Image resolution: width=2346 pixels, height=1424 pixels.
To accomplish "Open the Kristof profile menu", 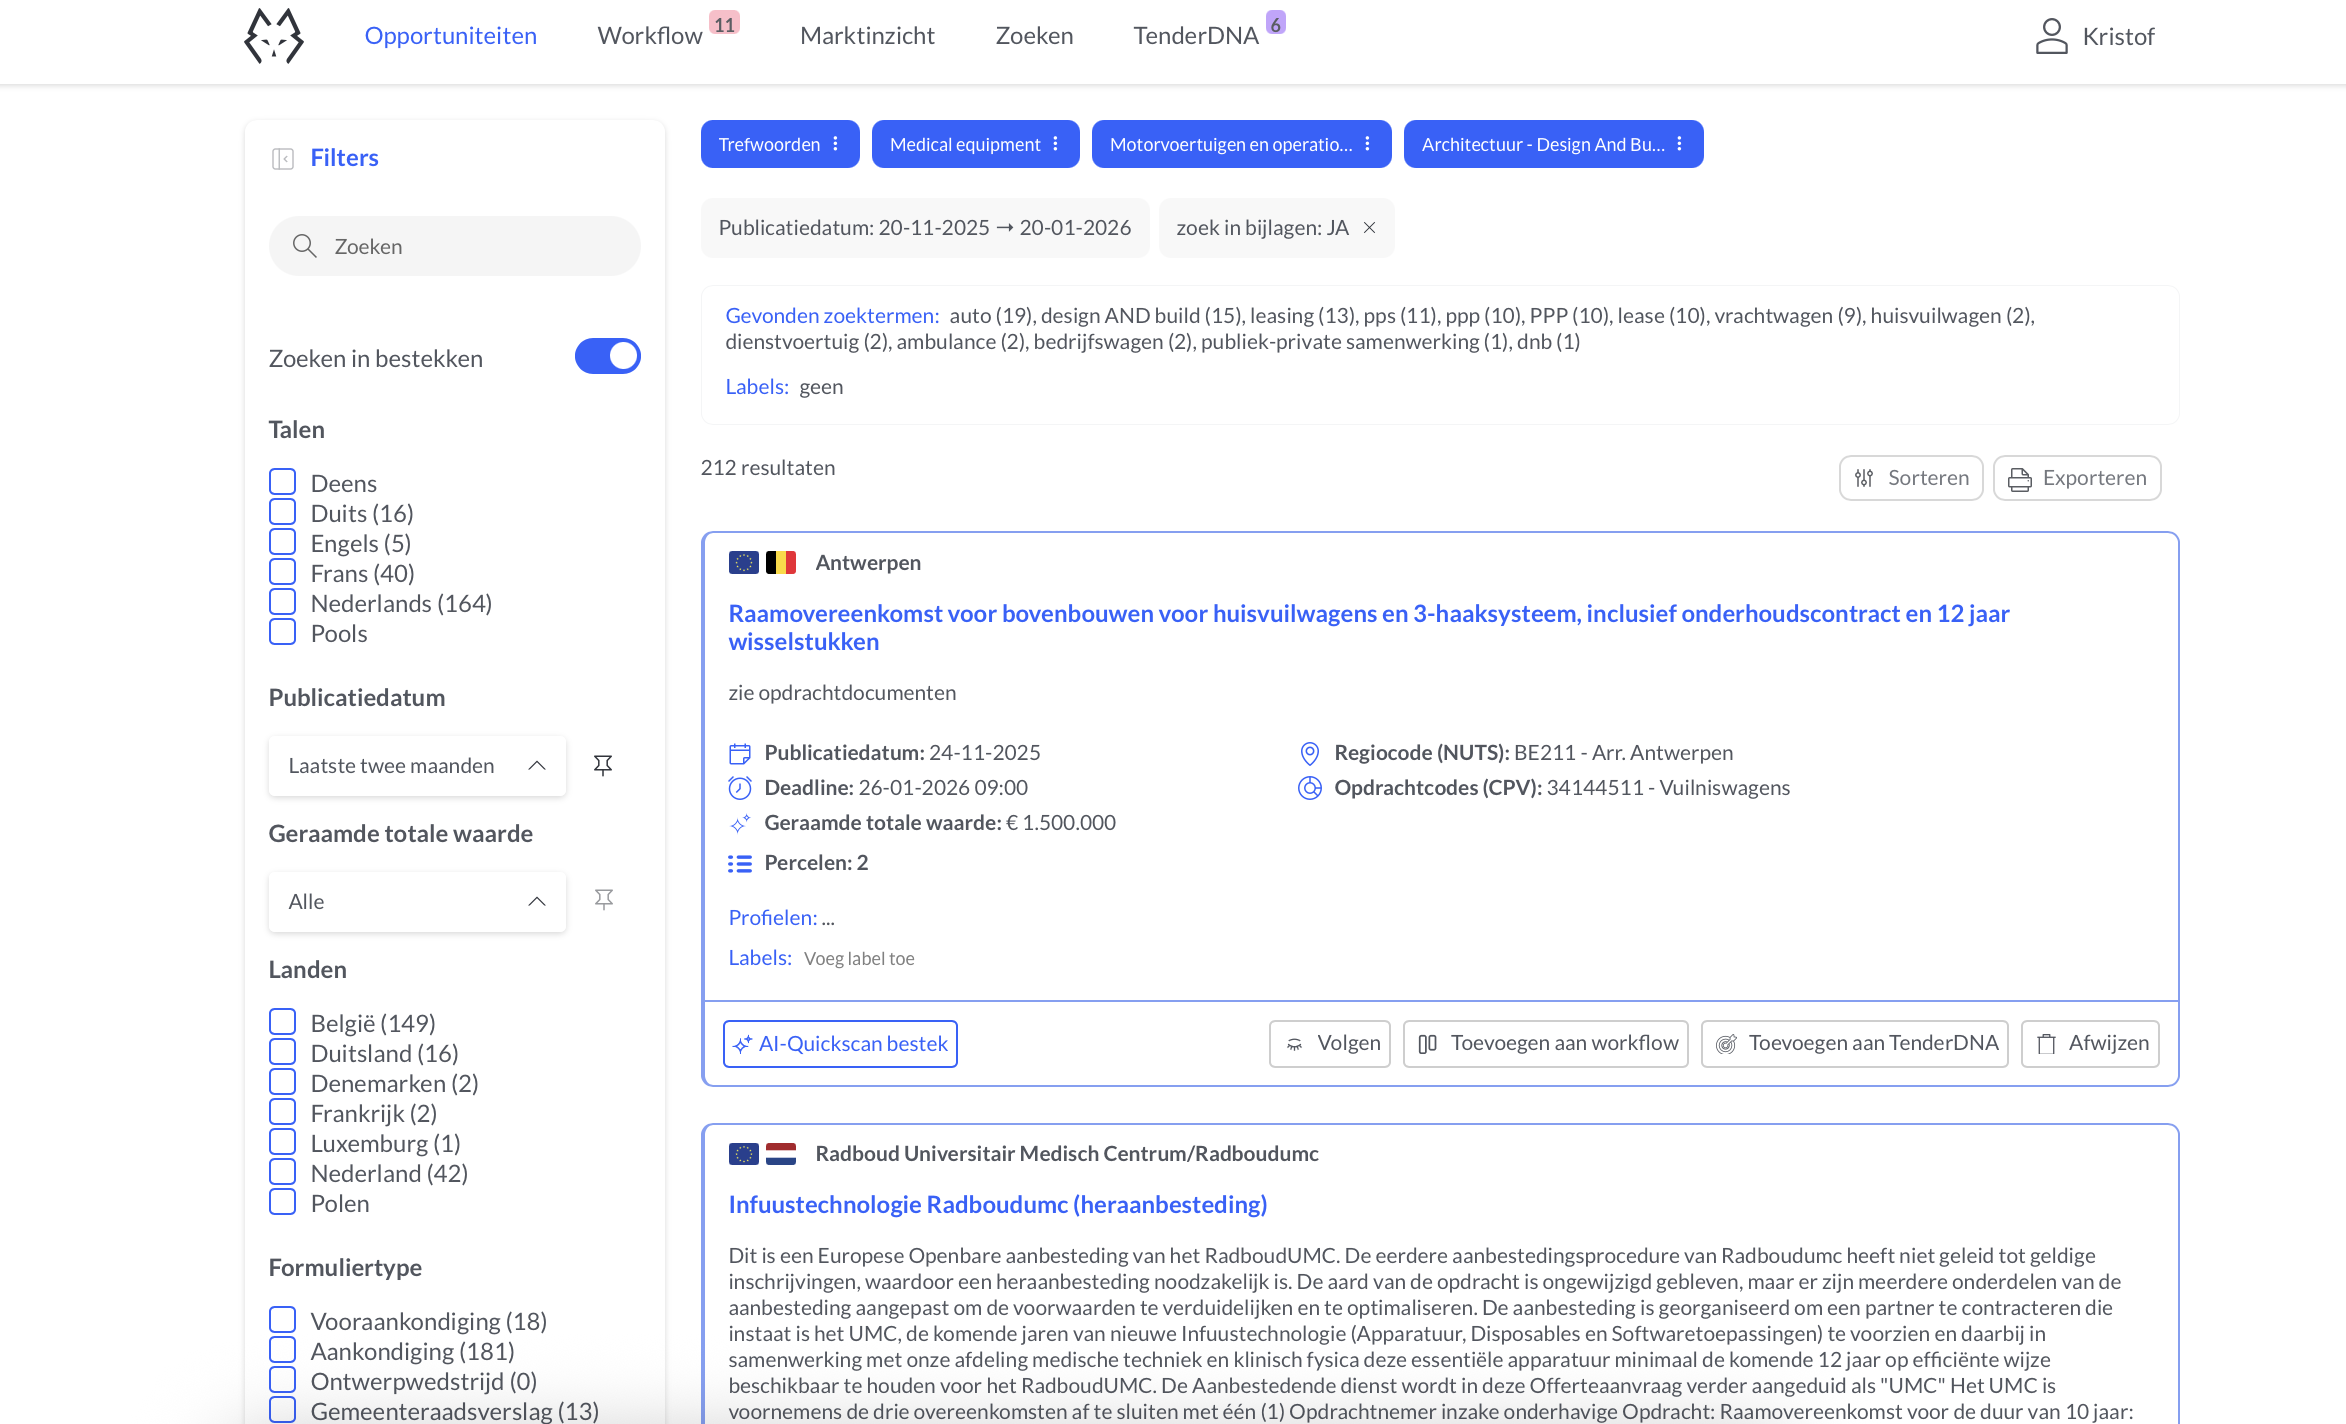I will [x=2094, y=36].
